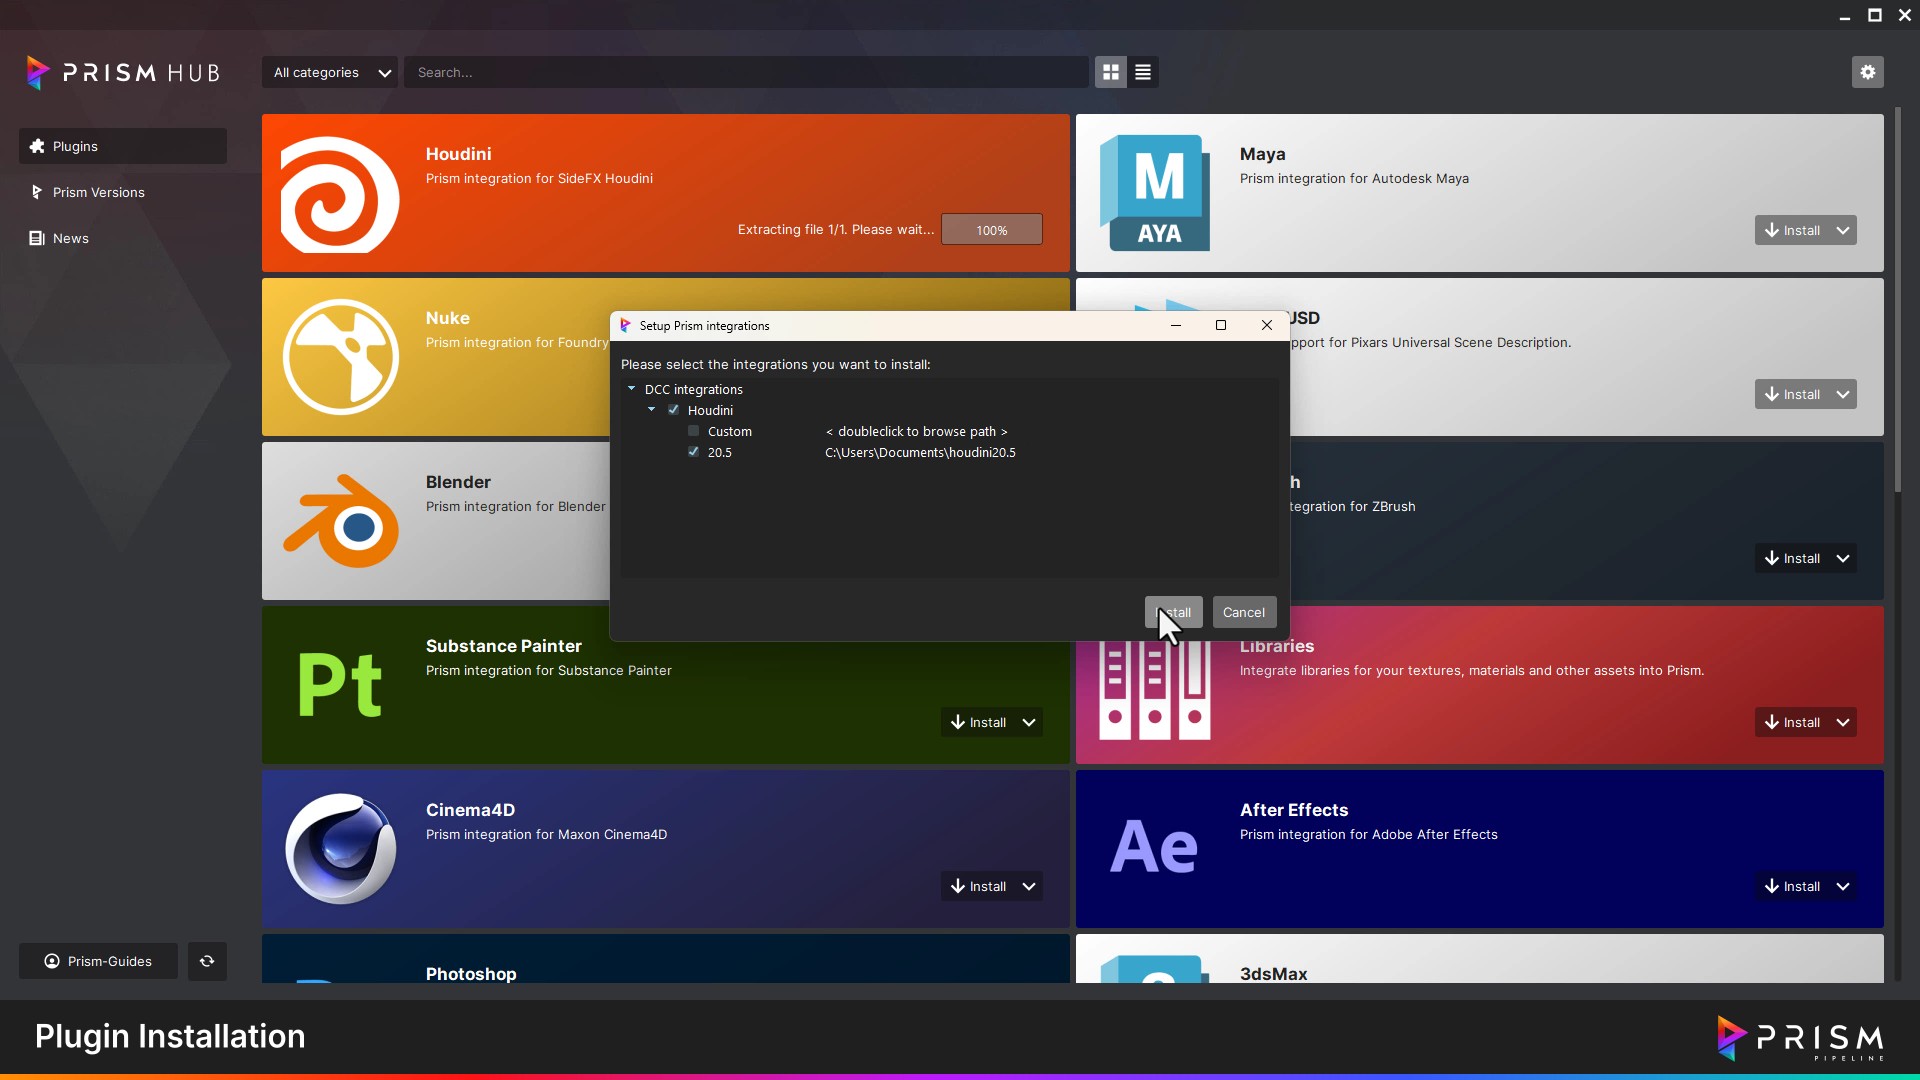1920x1080 pixels.
Task: Open the News section
Action: pyautogui.click(x=123, y=238)
